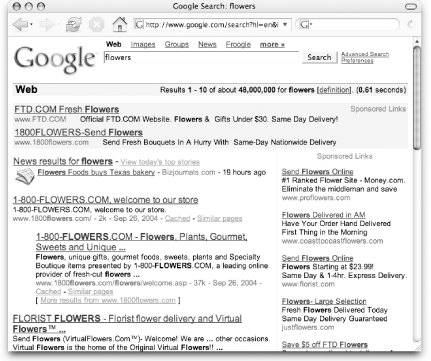The image size is (431, 361).
Task: Open the address bar history dropdown
Action: coord(285,25)
